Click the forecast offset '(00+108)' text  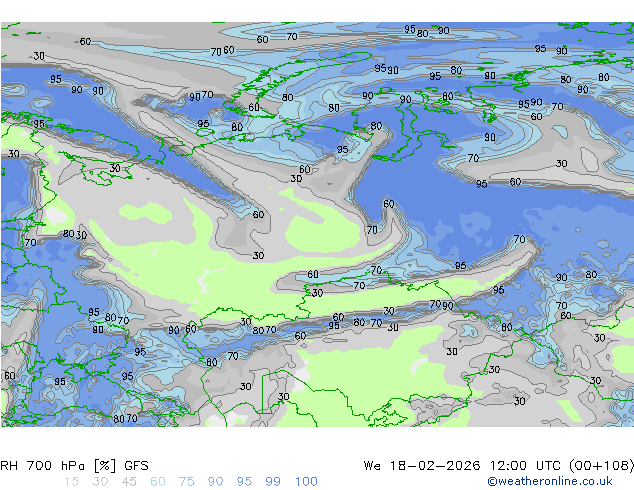601,466
